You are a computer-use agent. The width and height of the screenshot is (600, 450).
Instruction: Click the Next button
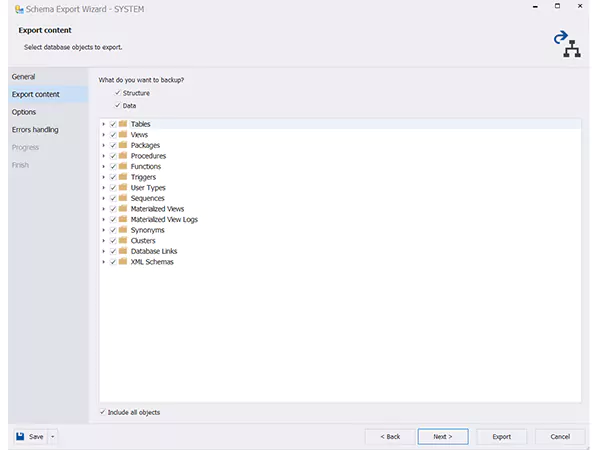(443, 437)
